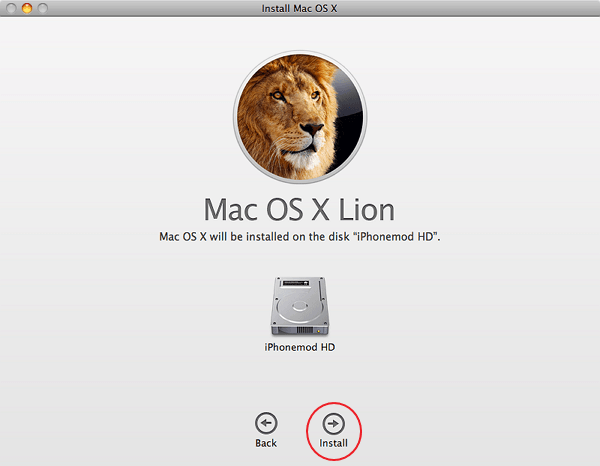Click the Mac OS X Lion heading
600x466 pixels.
click(x=299, y=209)
